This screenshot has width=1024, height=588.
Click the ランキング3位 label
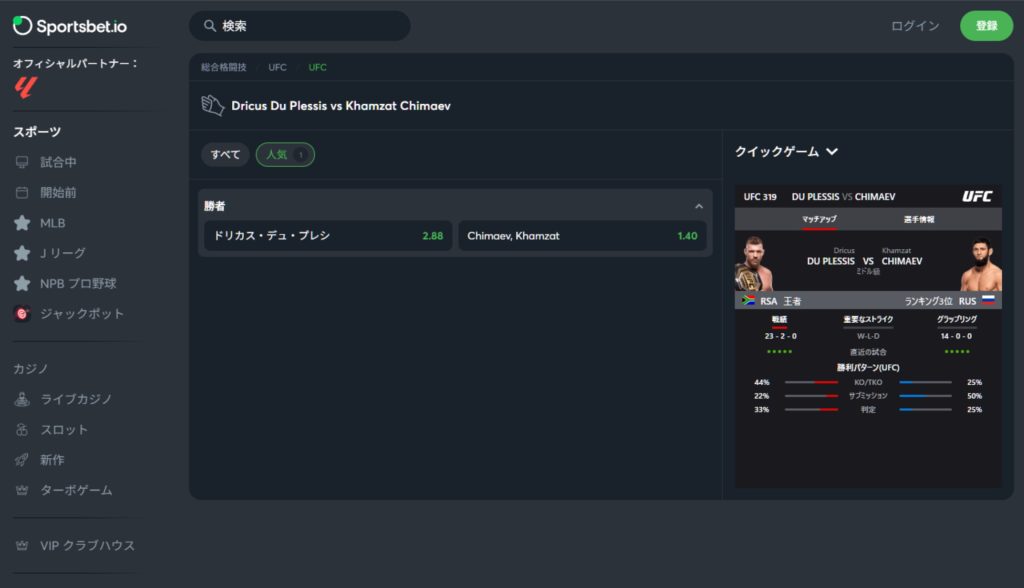tap(928, 301)
